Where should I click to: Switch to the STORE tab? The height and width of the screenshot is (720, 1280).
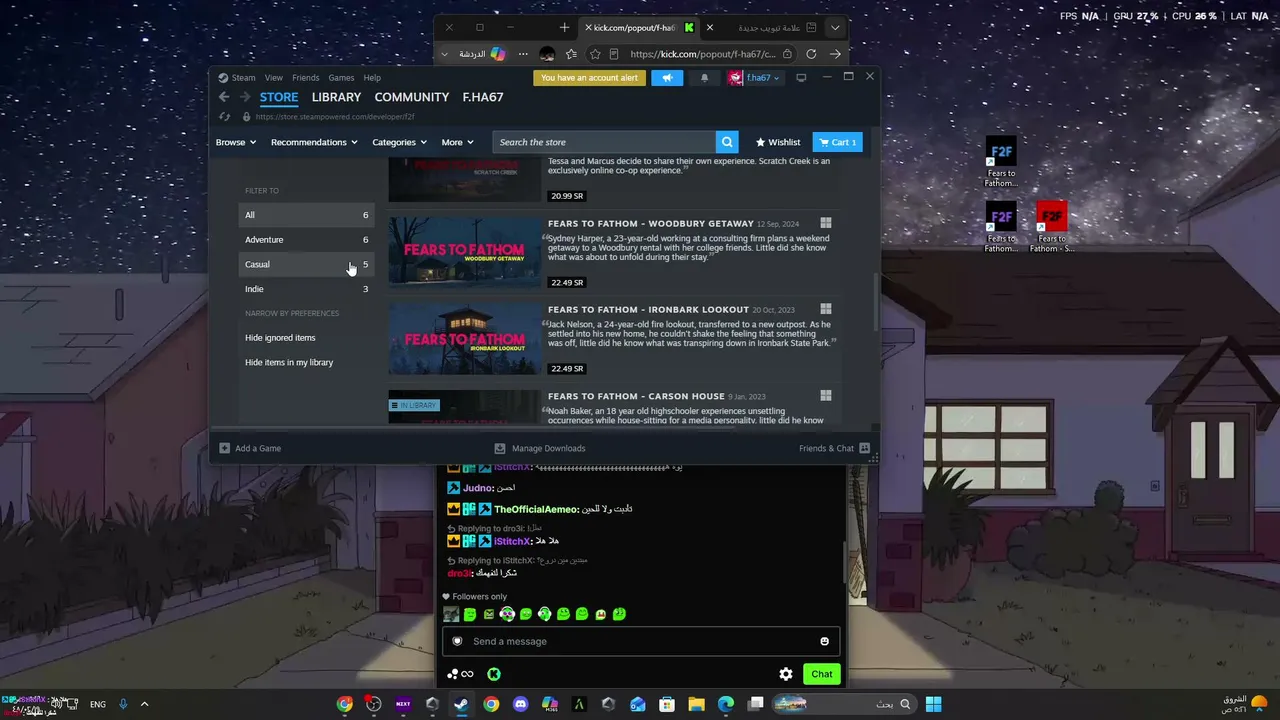279,97
